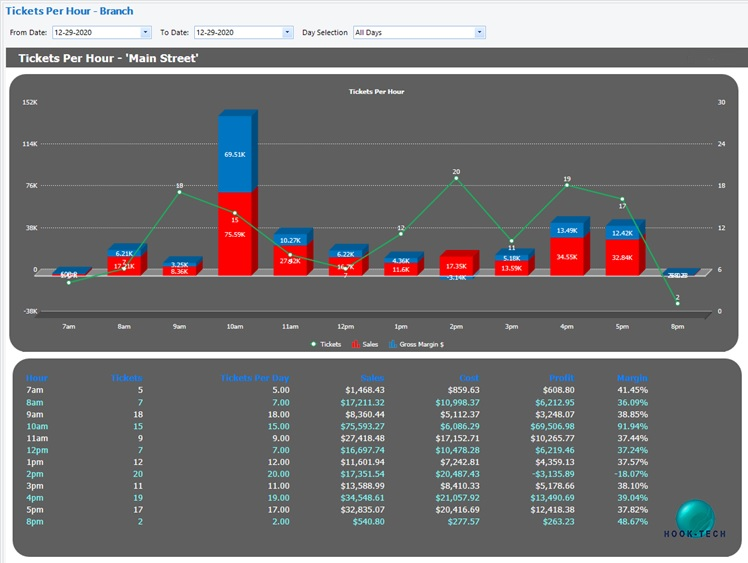The image size is (748, 563).
Task: Click the 9am tickets point labeled 18
Action: (x=179, y=192)
